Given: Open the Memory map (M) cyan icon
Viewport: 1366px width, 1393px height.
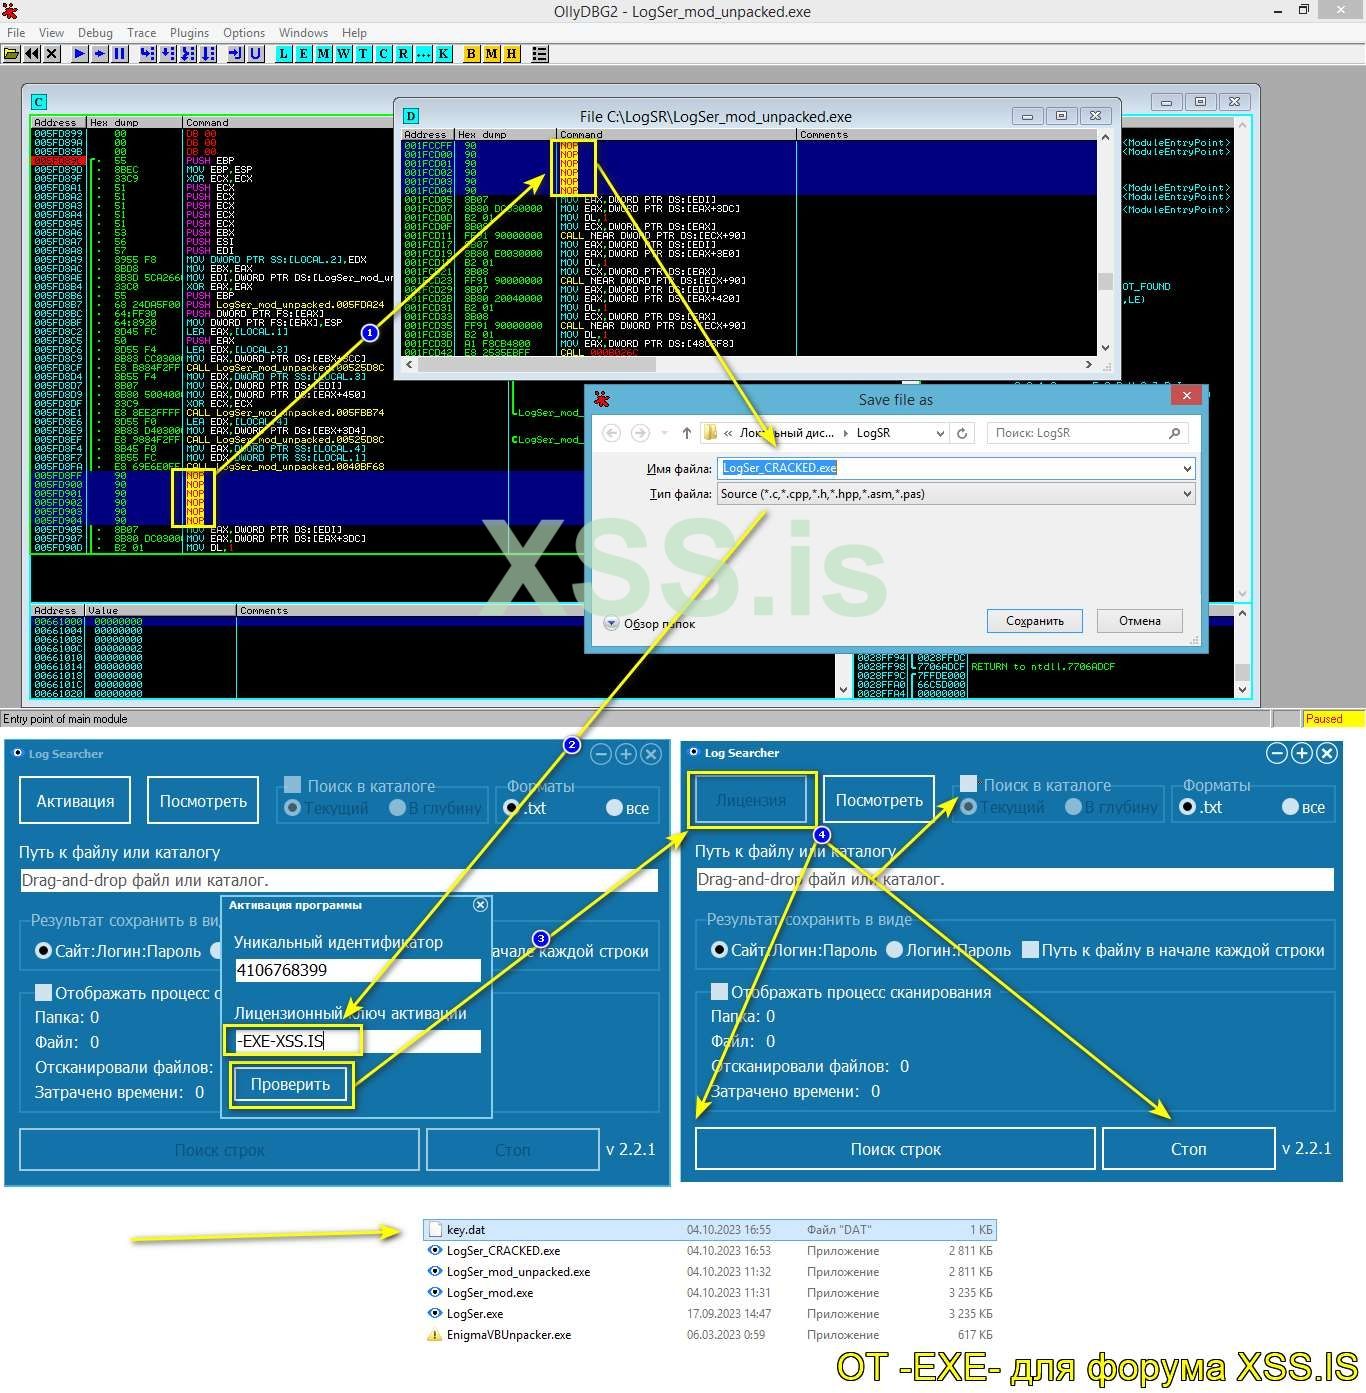Looking at the screenshot, I should [324, 54].
